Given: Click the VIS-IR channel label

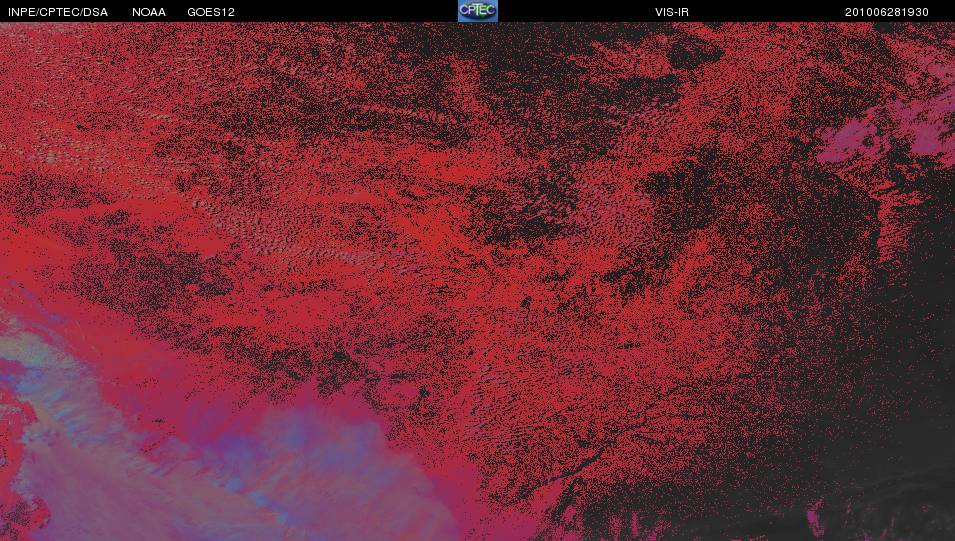Looking at the screenshot, I should point(672,12).
